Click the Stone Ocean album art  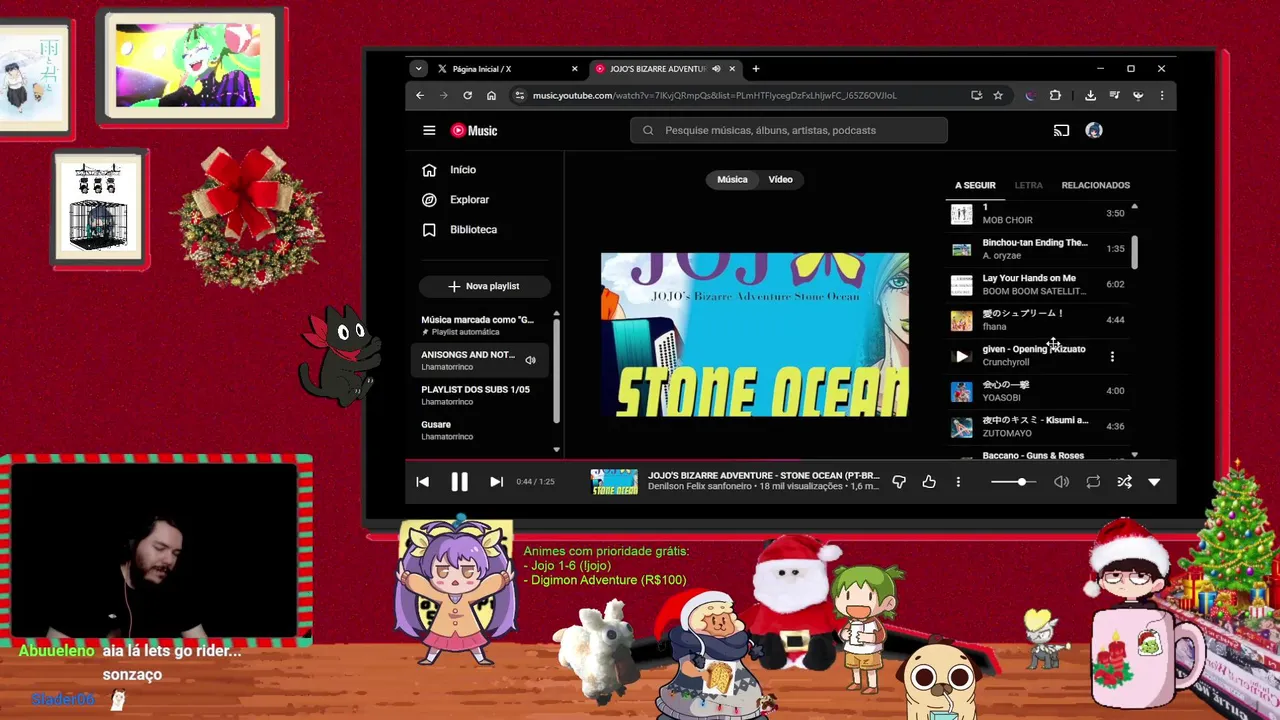tap(755, 335)
